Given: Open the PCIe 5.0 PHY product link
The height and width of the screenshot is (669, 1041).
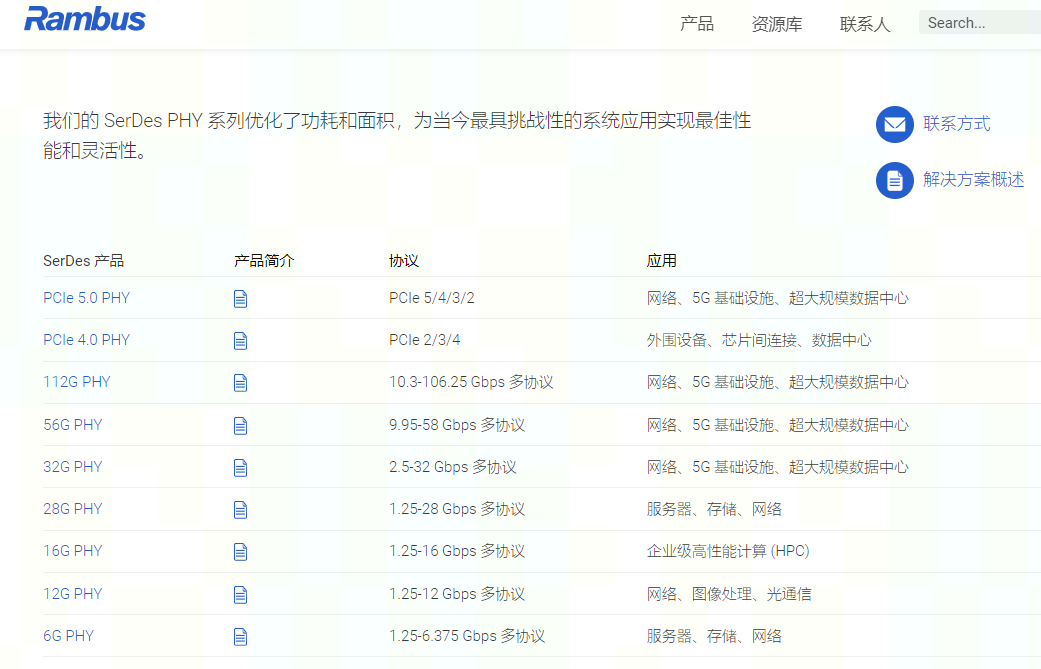Looking at the screenshot, I should (86, 298).
